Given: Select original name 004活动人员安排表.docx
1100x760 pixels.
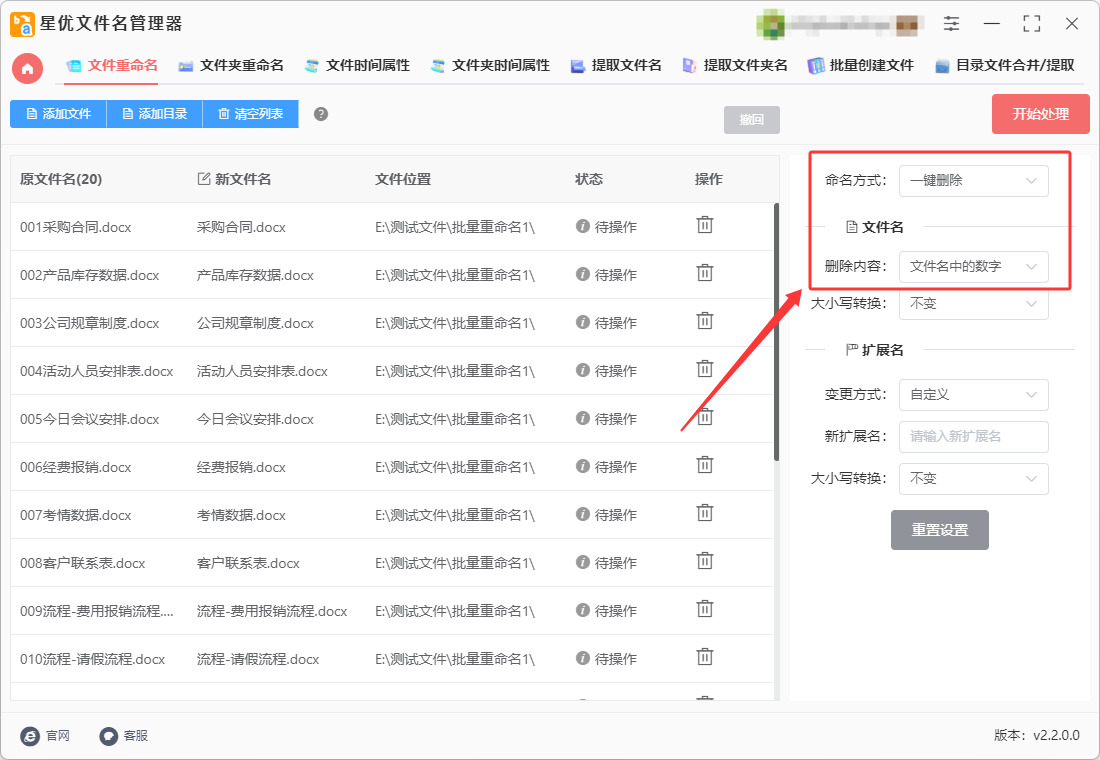Looking at the screenshot, I should [96, 371].
